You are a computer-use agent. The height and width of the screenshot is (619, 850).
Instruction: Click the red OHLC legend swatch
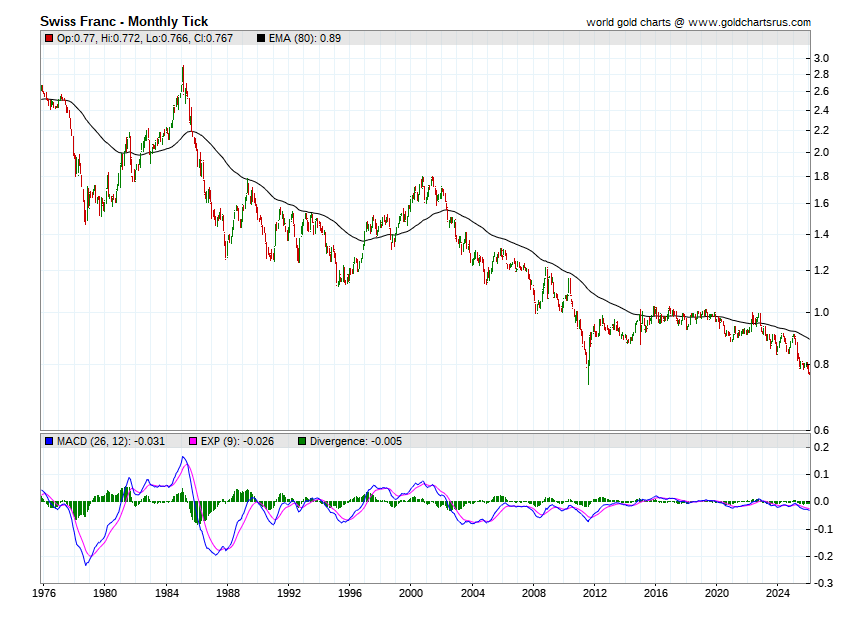(49, 38)
